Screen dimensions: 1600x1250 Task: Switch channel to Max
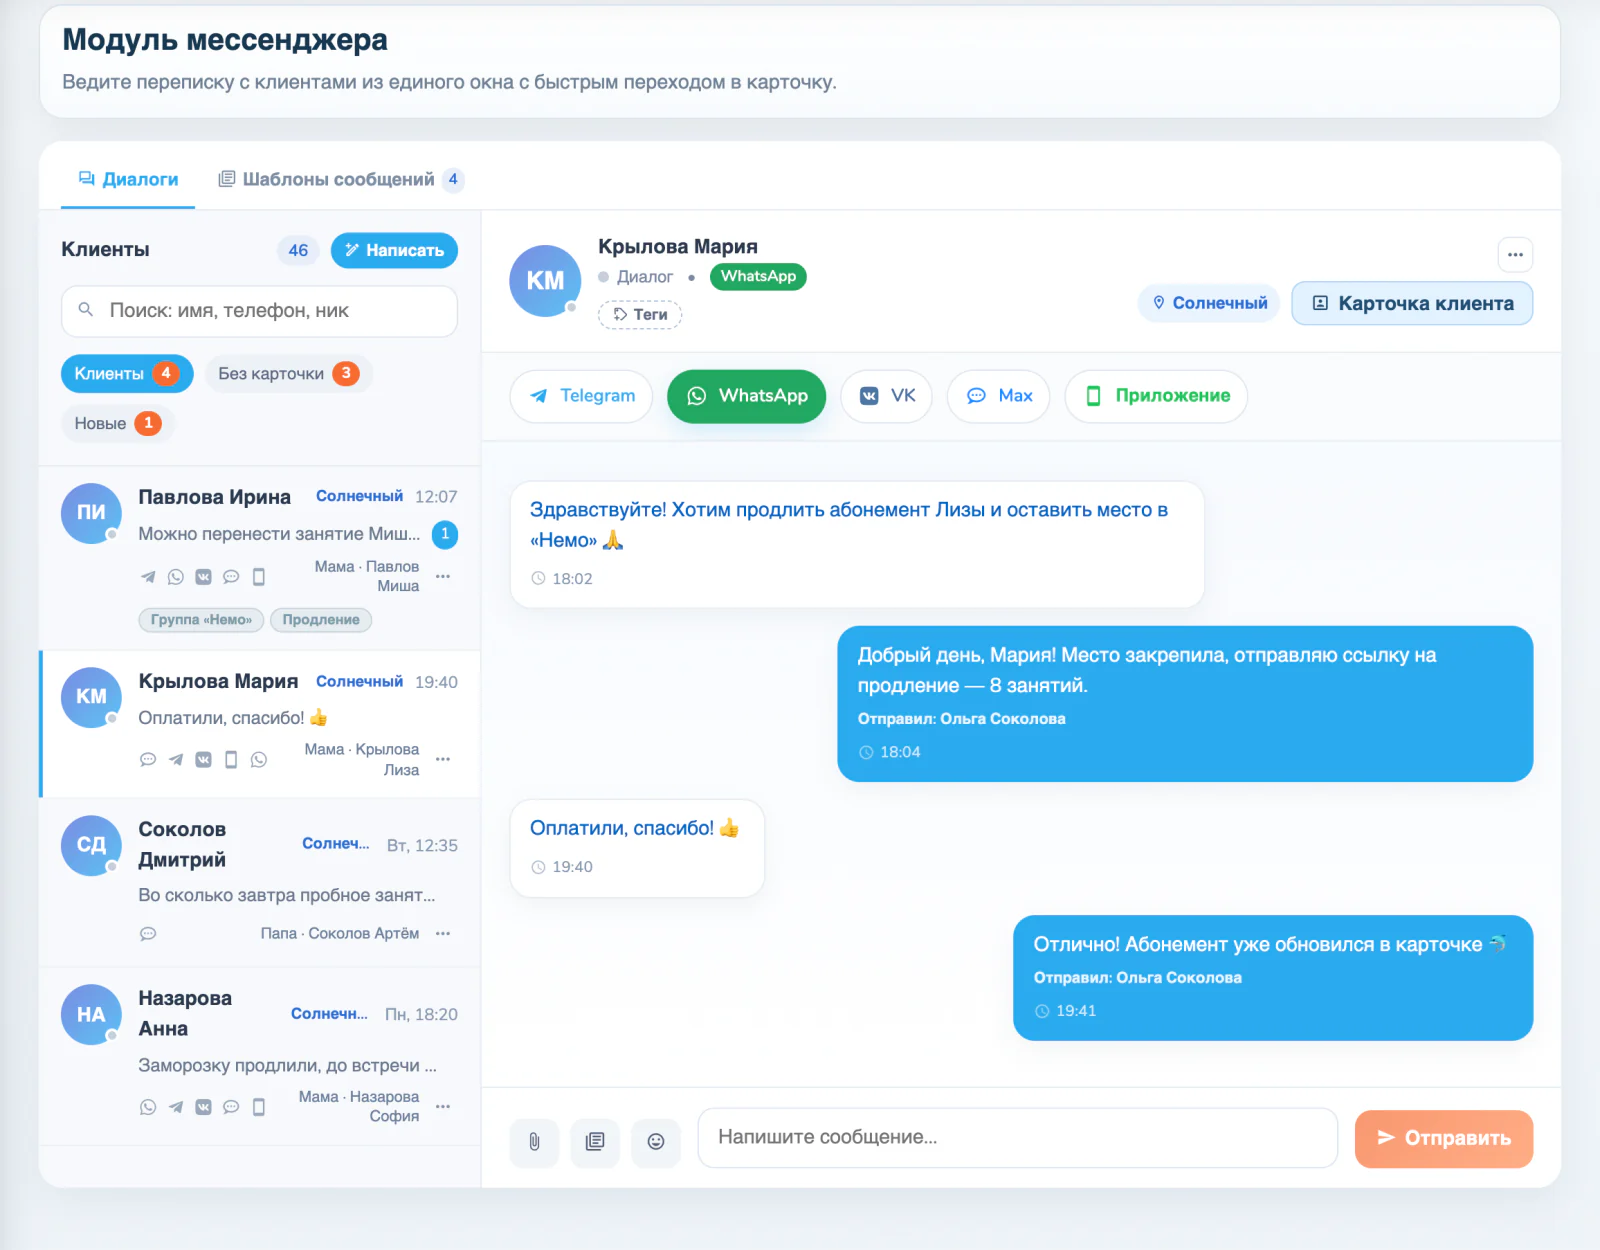[x=998, y=396]
